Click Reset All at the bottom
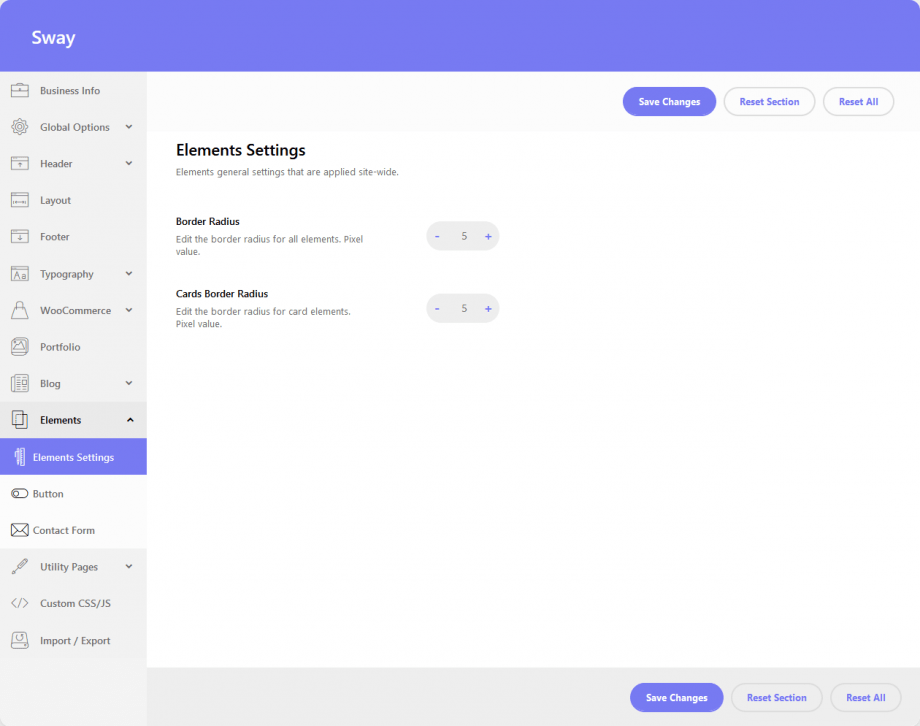920x726 pixels. tap(858, 101)
